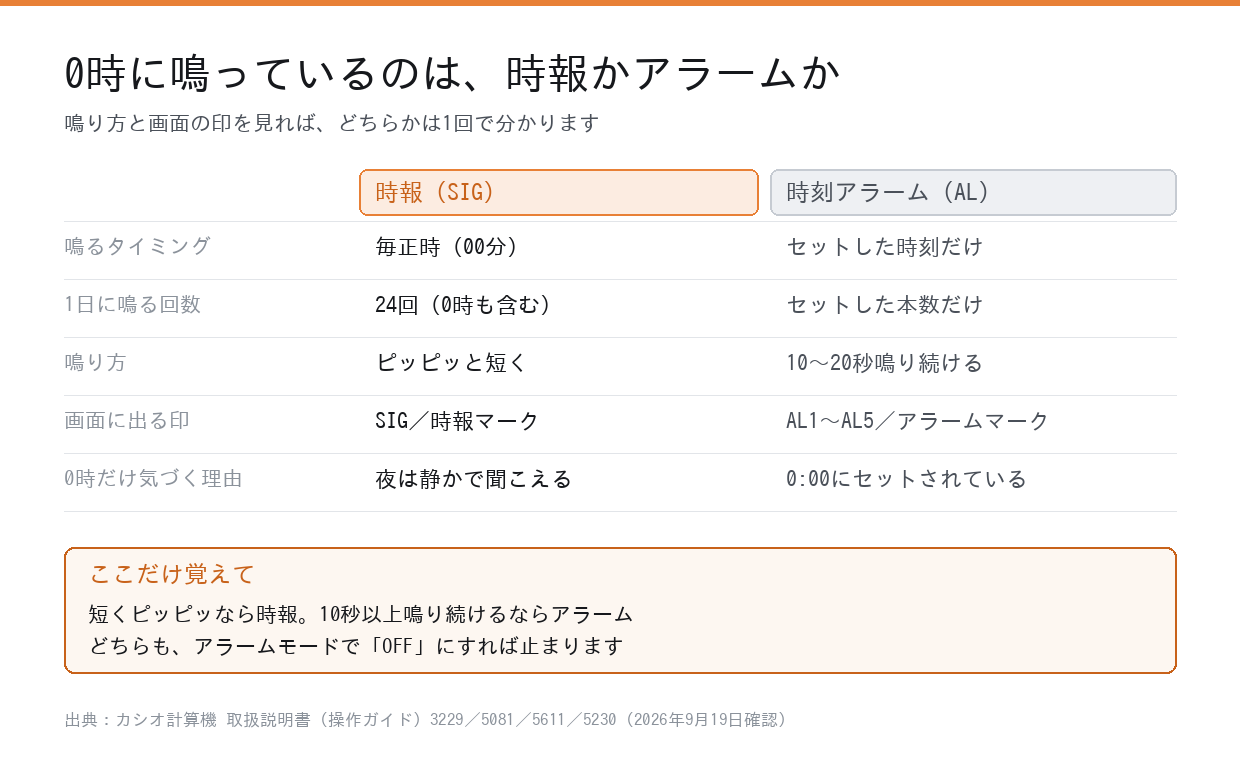Click the AL1〜AL5／アラームマーク cell

918,421
